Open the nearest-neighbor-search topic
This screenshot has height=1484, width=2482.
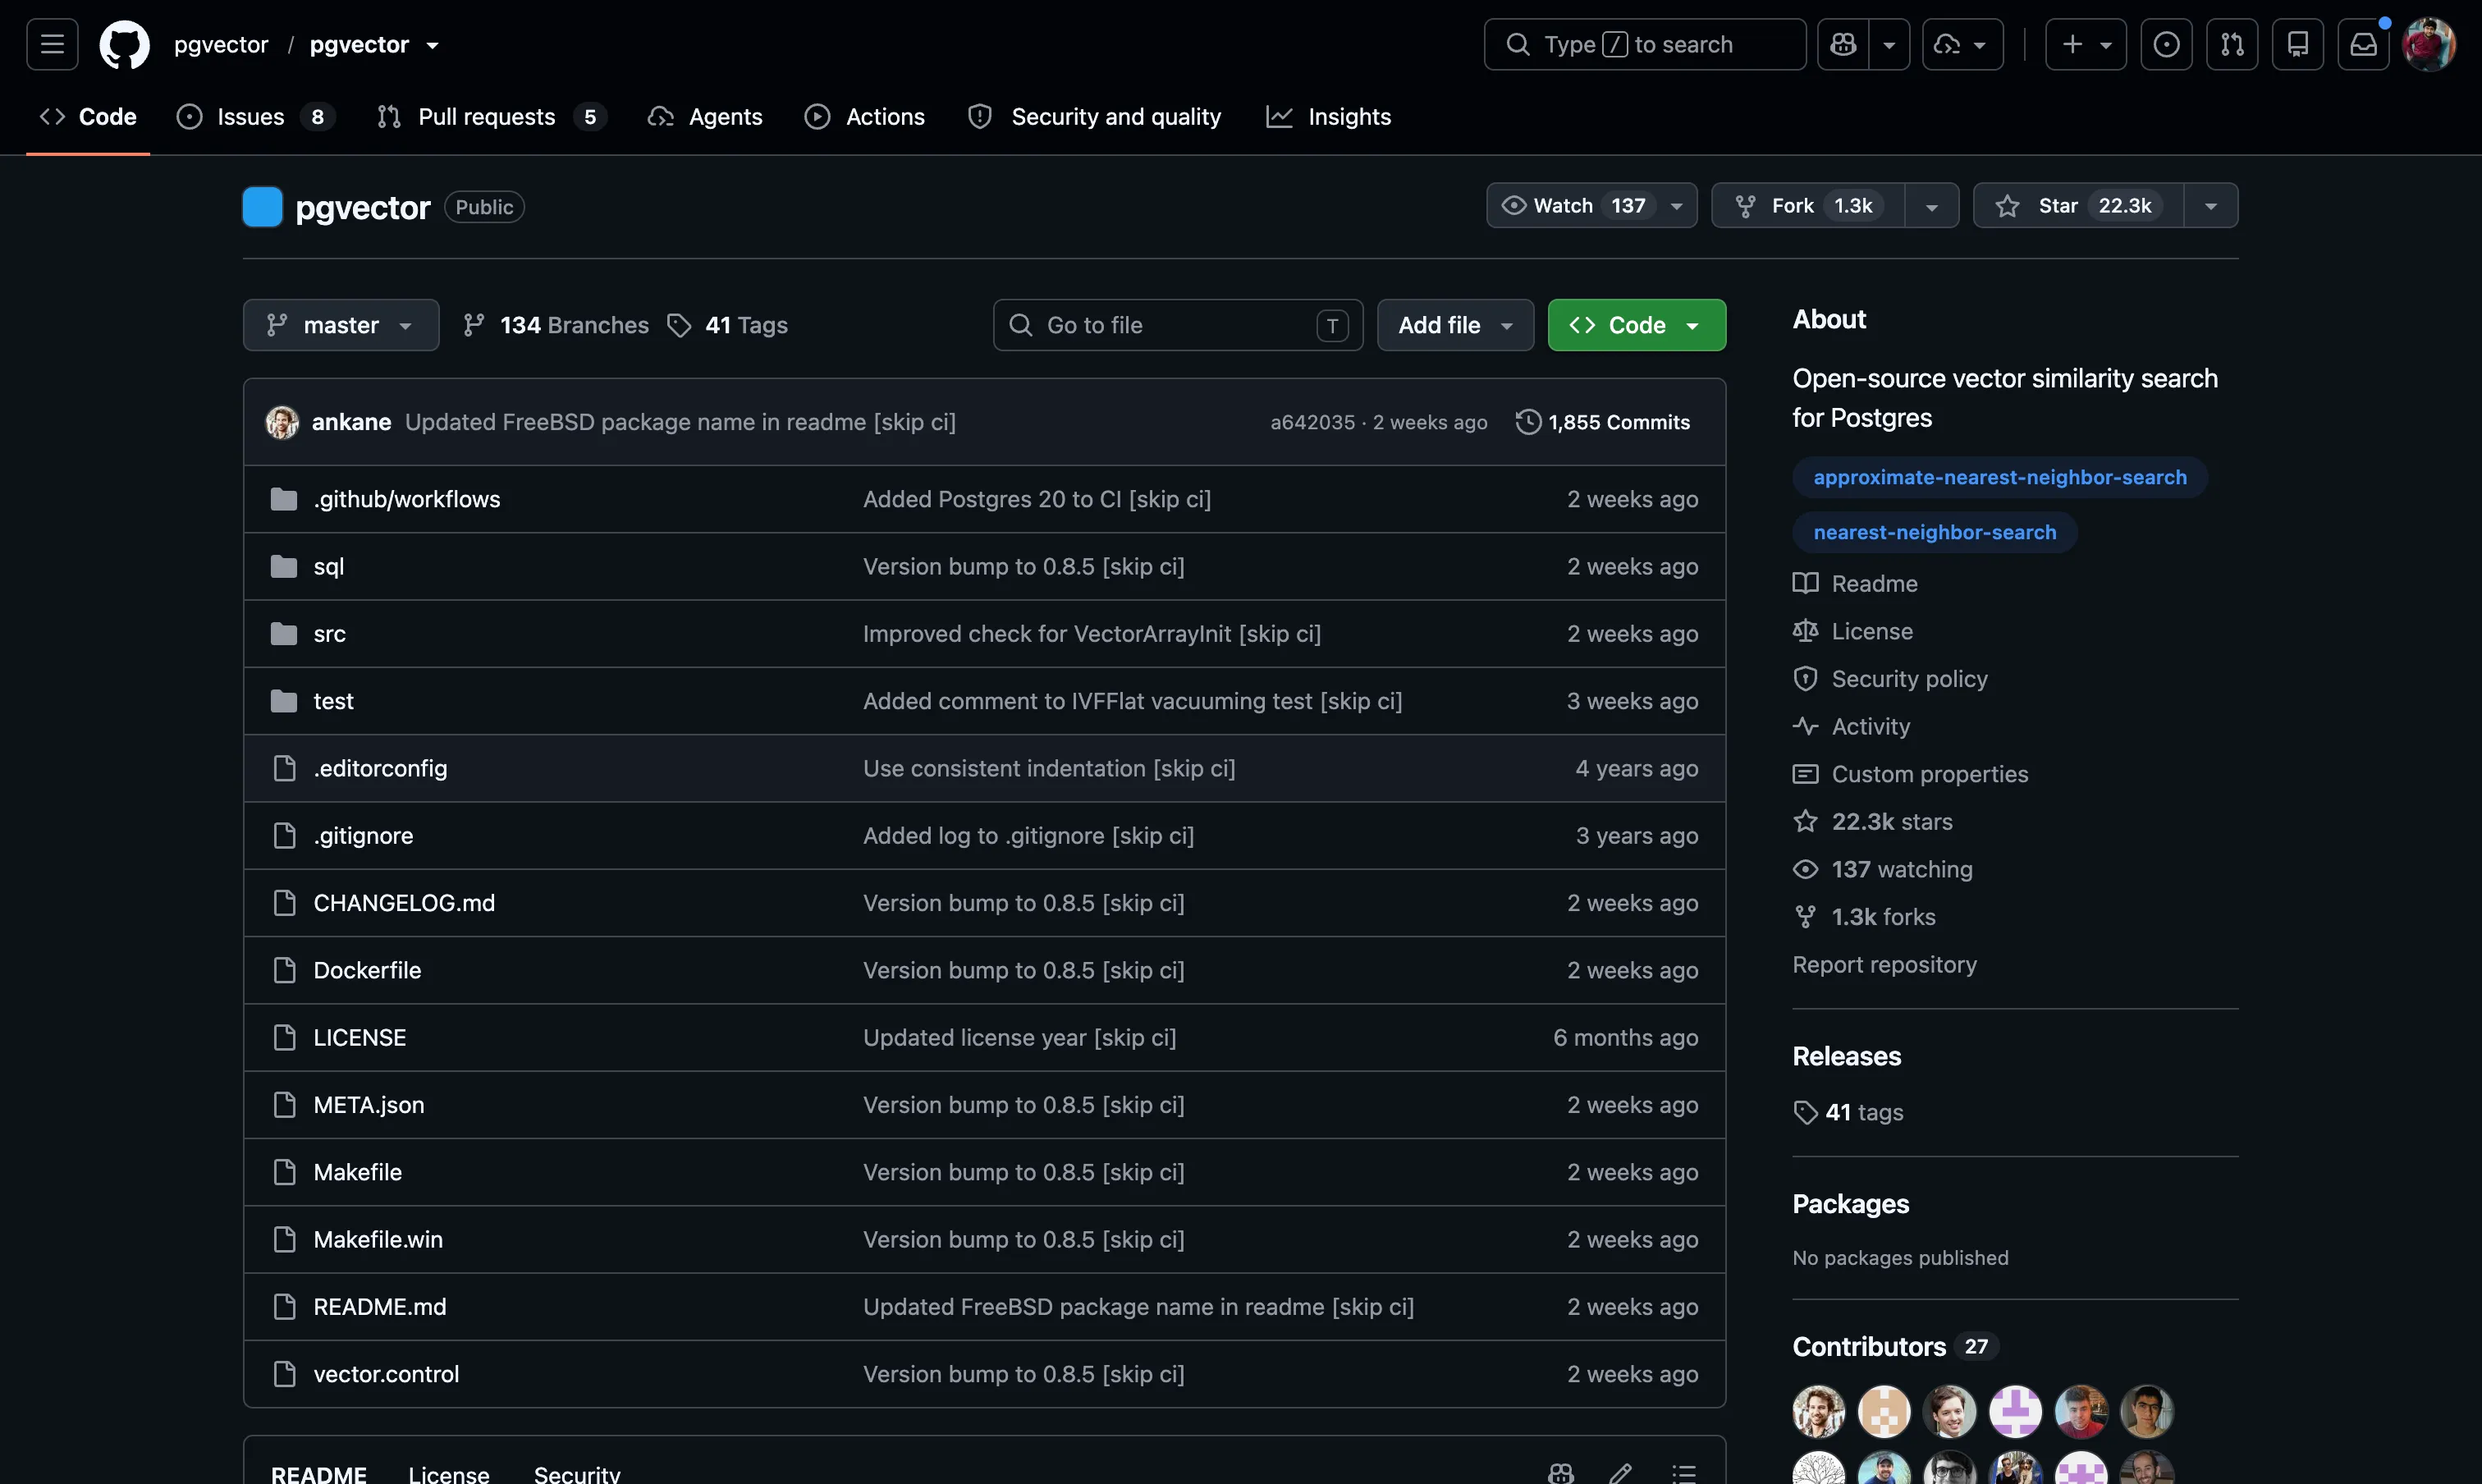(x=1935, y=532)
